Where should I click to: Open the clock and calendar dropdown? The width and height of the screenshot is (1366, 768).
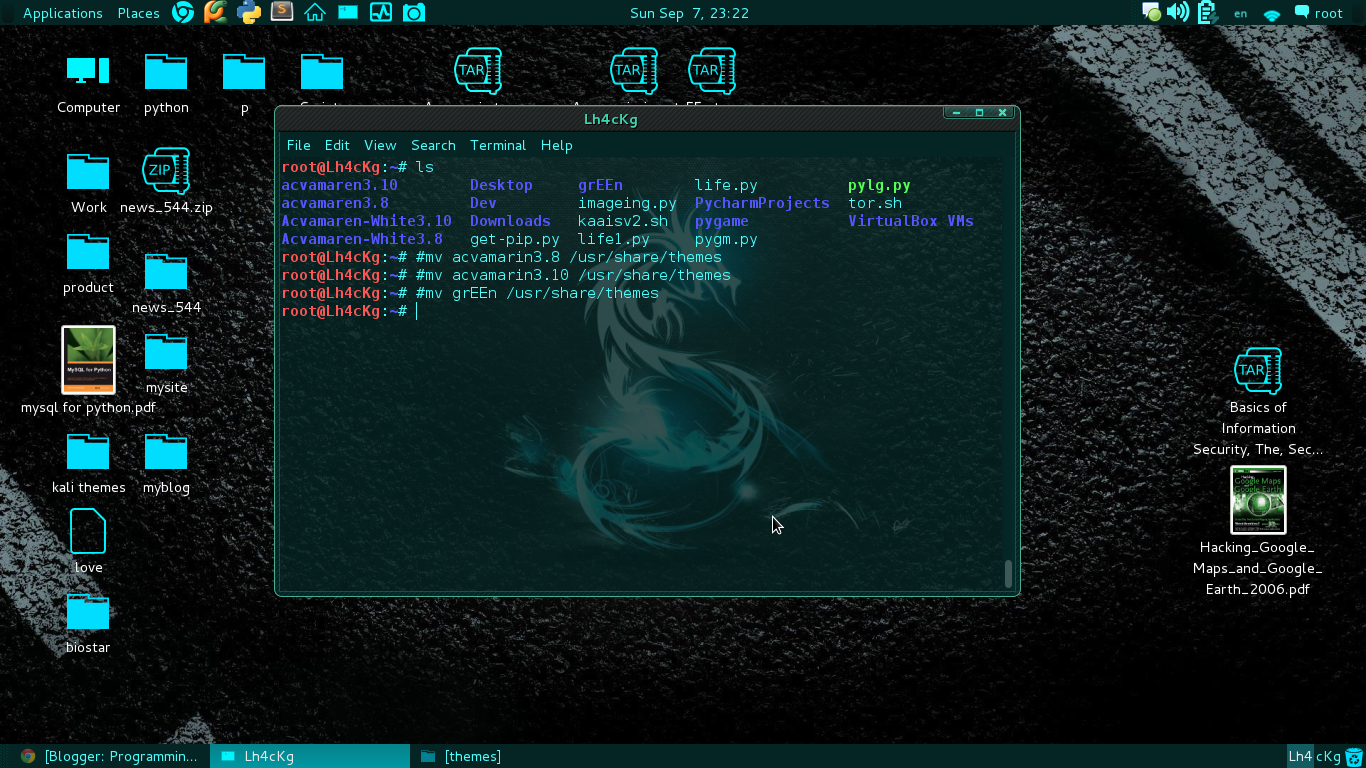click(689, 13)
